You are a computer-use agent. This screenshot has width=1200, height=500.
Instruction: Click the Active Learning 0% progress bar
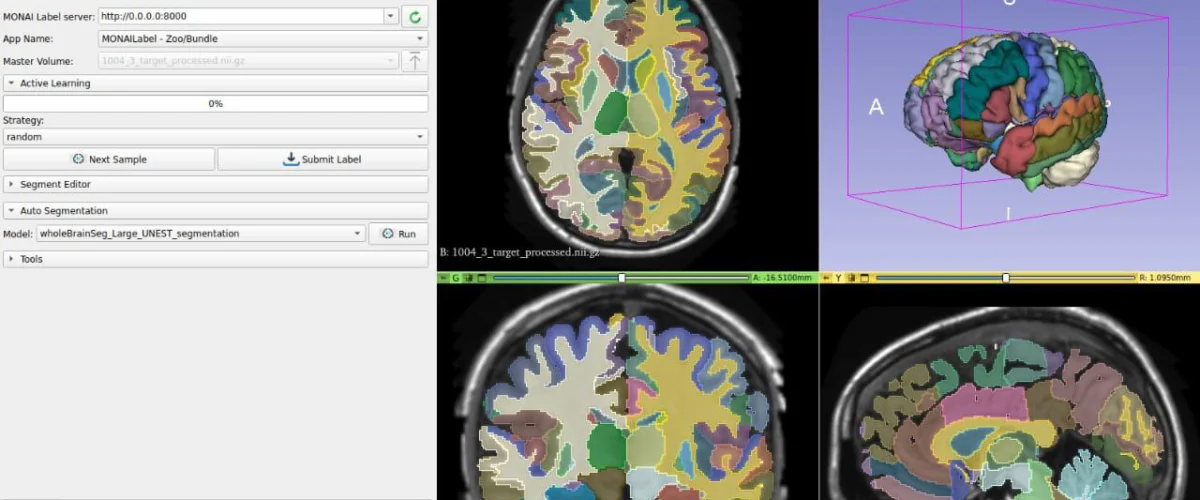coord(215,103)
